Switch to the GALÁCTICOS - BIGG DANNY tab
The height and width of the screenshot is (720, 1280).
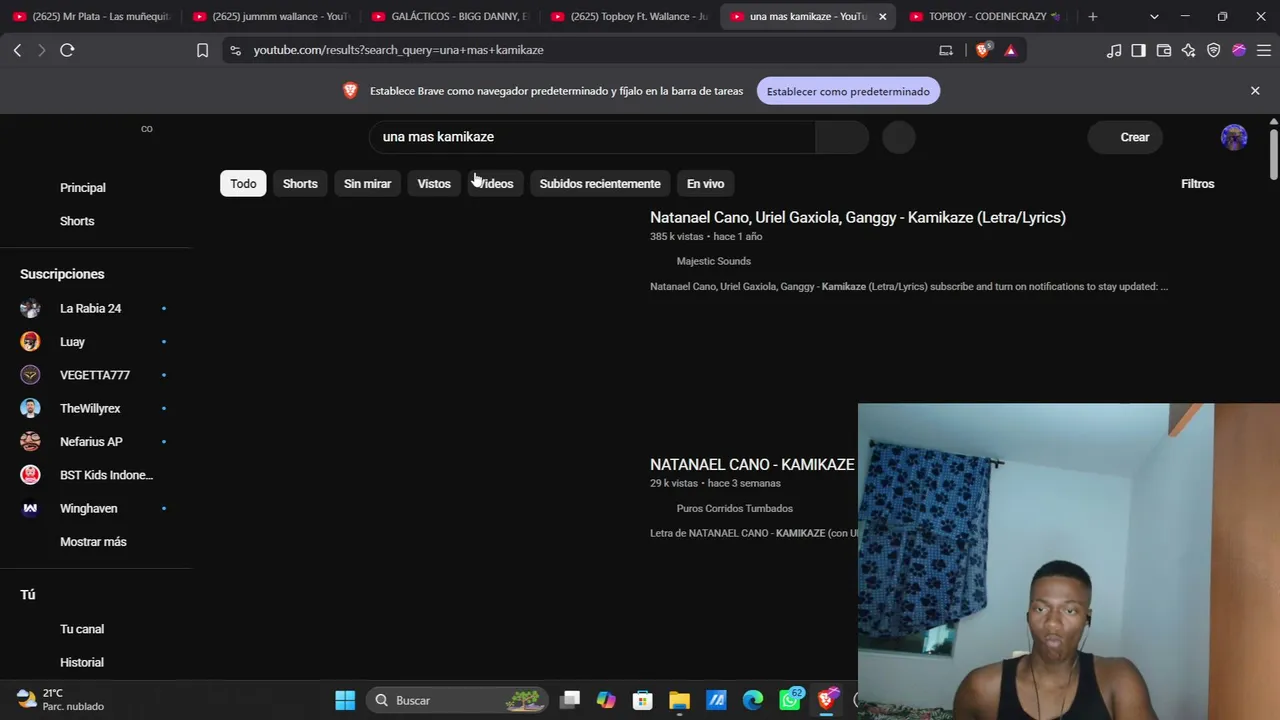tap(452, 16)
